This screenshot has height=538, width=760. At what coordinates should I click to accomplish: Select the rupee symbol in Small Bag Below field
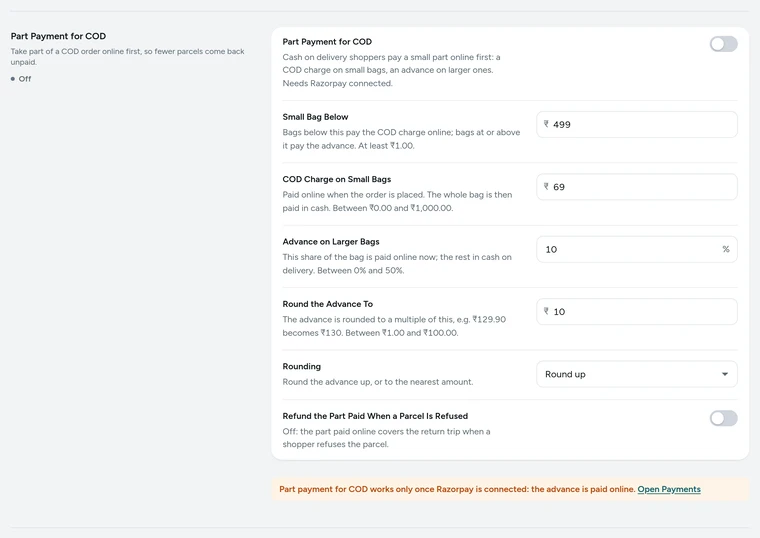point(546,124)
